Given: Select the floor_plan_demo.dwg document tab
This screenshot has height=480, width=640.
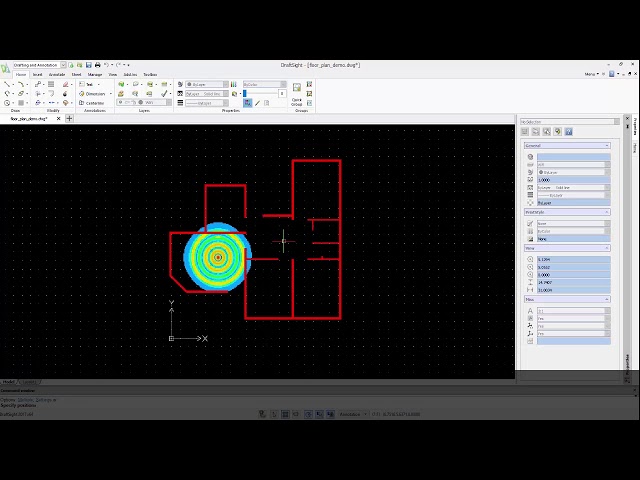Looking at the screenshot, I should (x=29, y=119).
